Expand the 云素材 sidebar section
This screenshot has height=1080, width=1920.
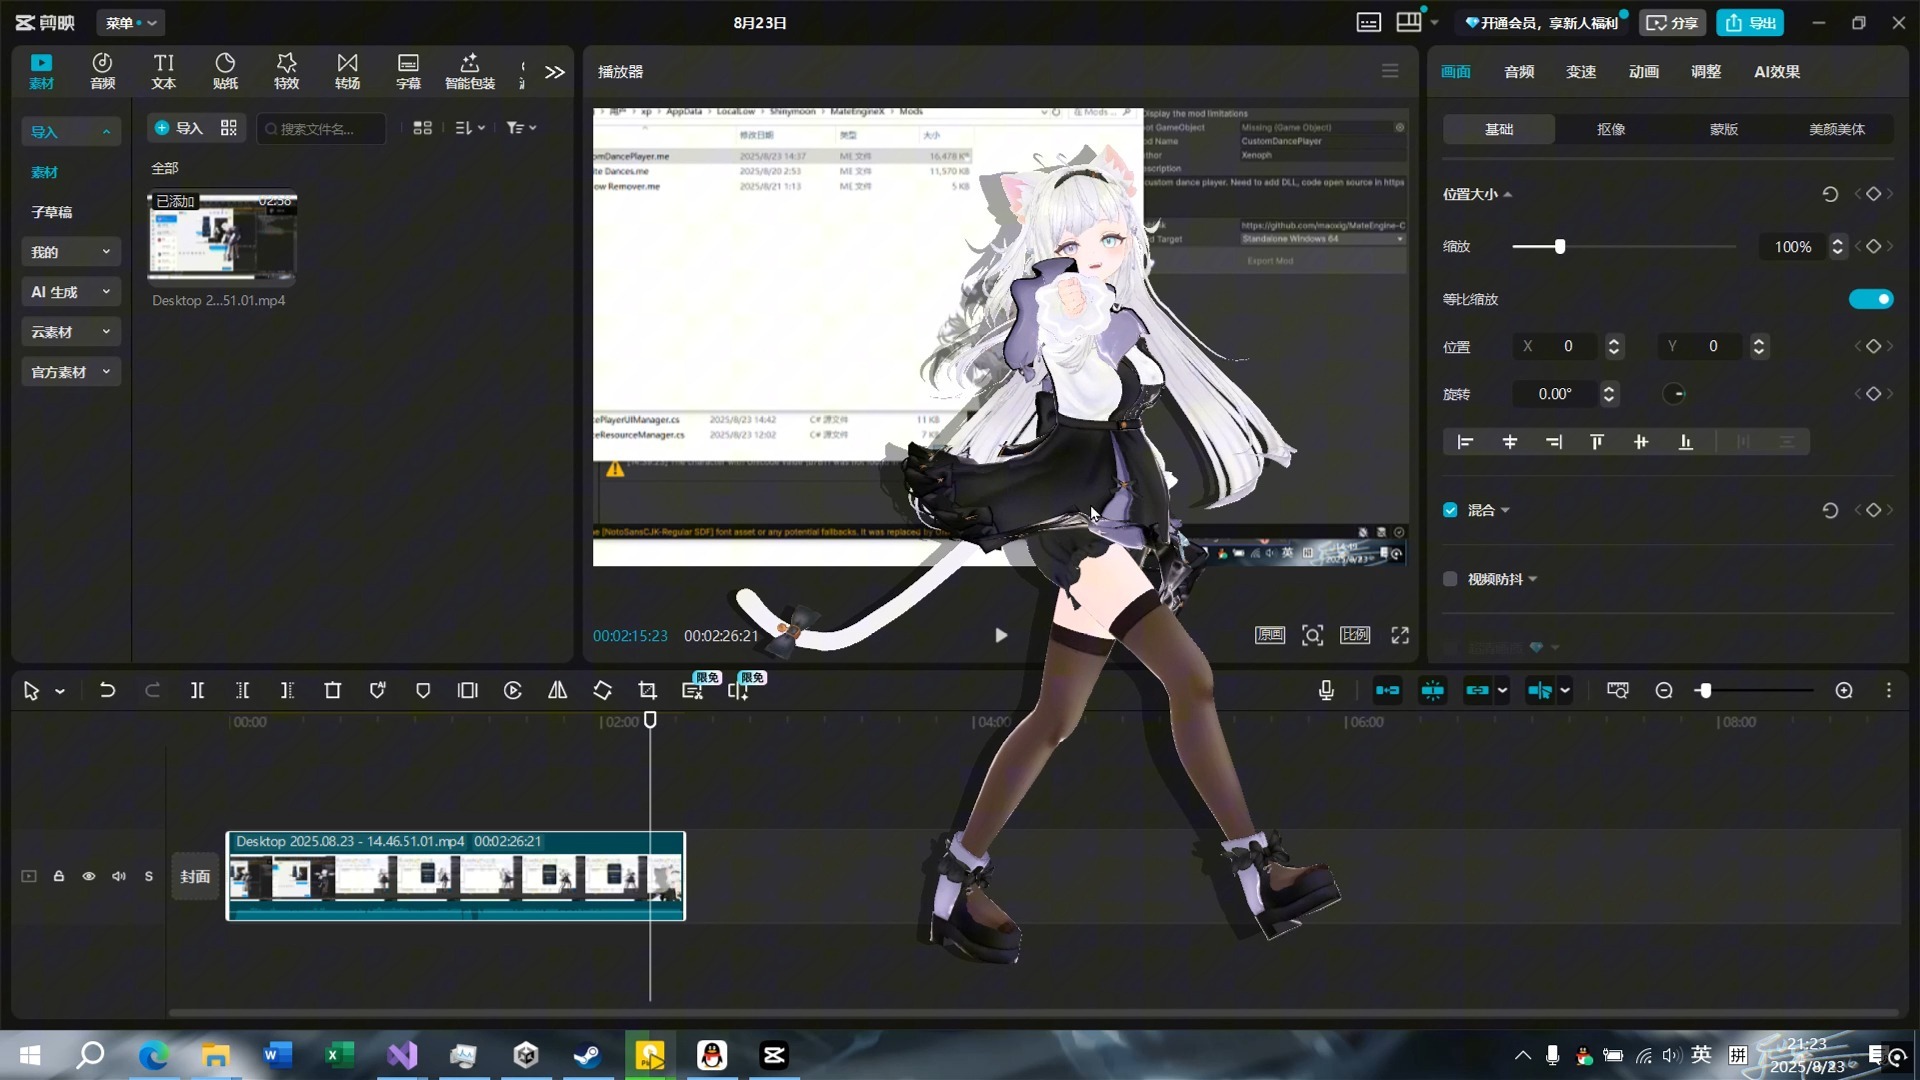click(x=71, y=332)
